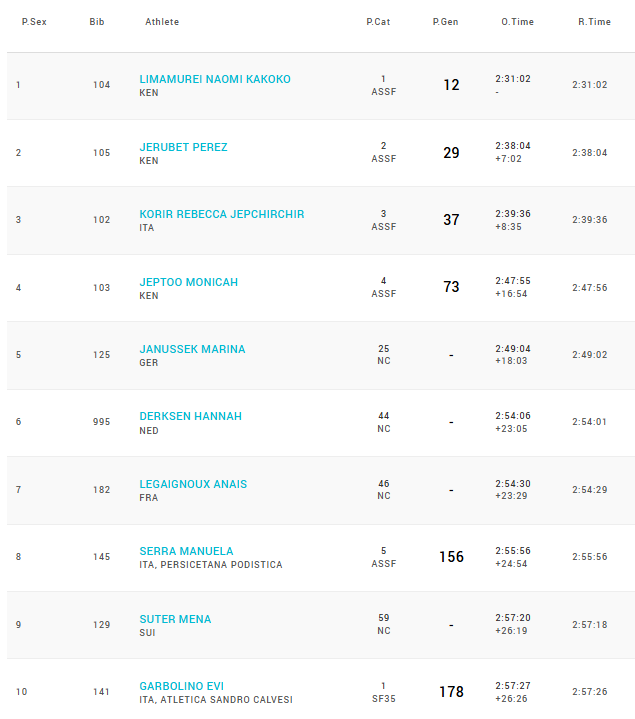Sort by Bib column header
Viewport: 635px width, 719px height.
pyautogui.click(x=97, y=22)
